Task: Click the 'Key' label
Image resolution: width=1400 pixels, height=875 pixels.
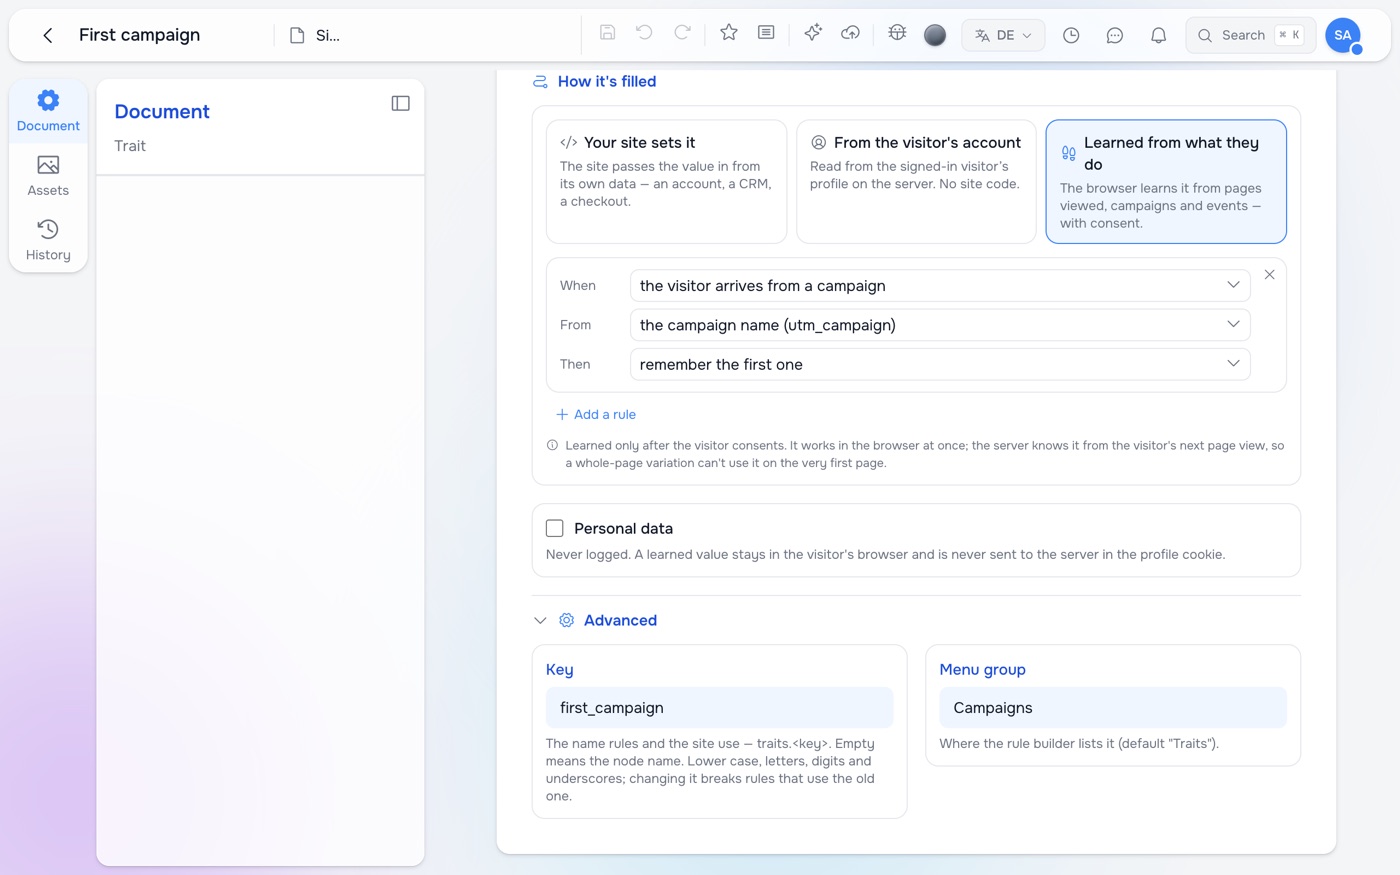Action: click(x=559, y=669)
